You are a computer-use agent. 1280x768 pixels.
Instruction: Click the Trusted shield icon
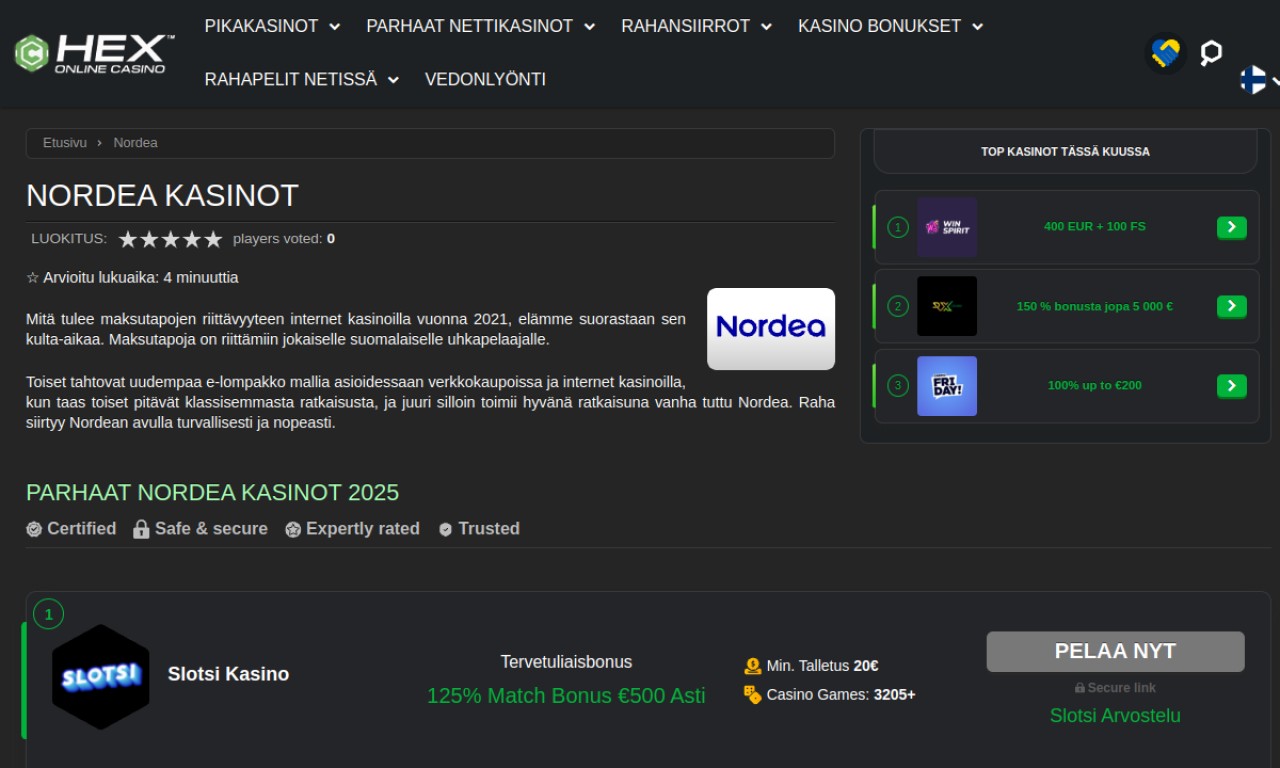click(445, 529)
